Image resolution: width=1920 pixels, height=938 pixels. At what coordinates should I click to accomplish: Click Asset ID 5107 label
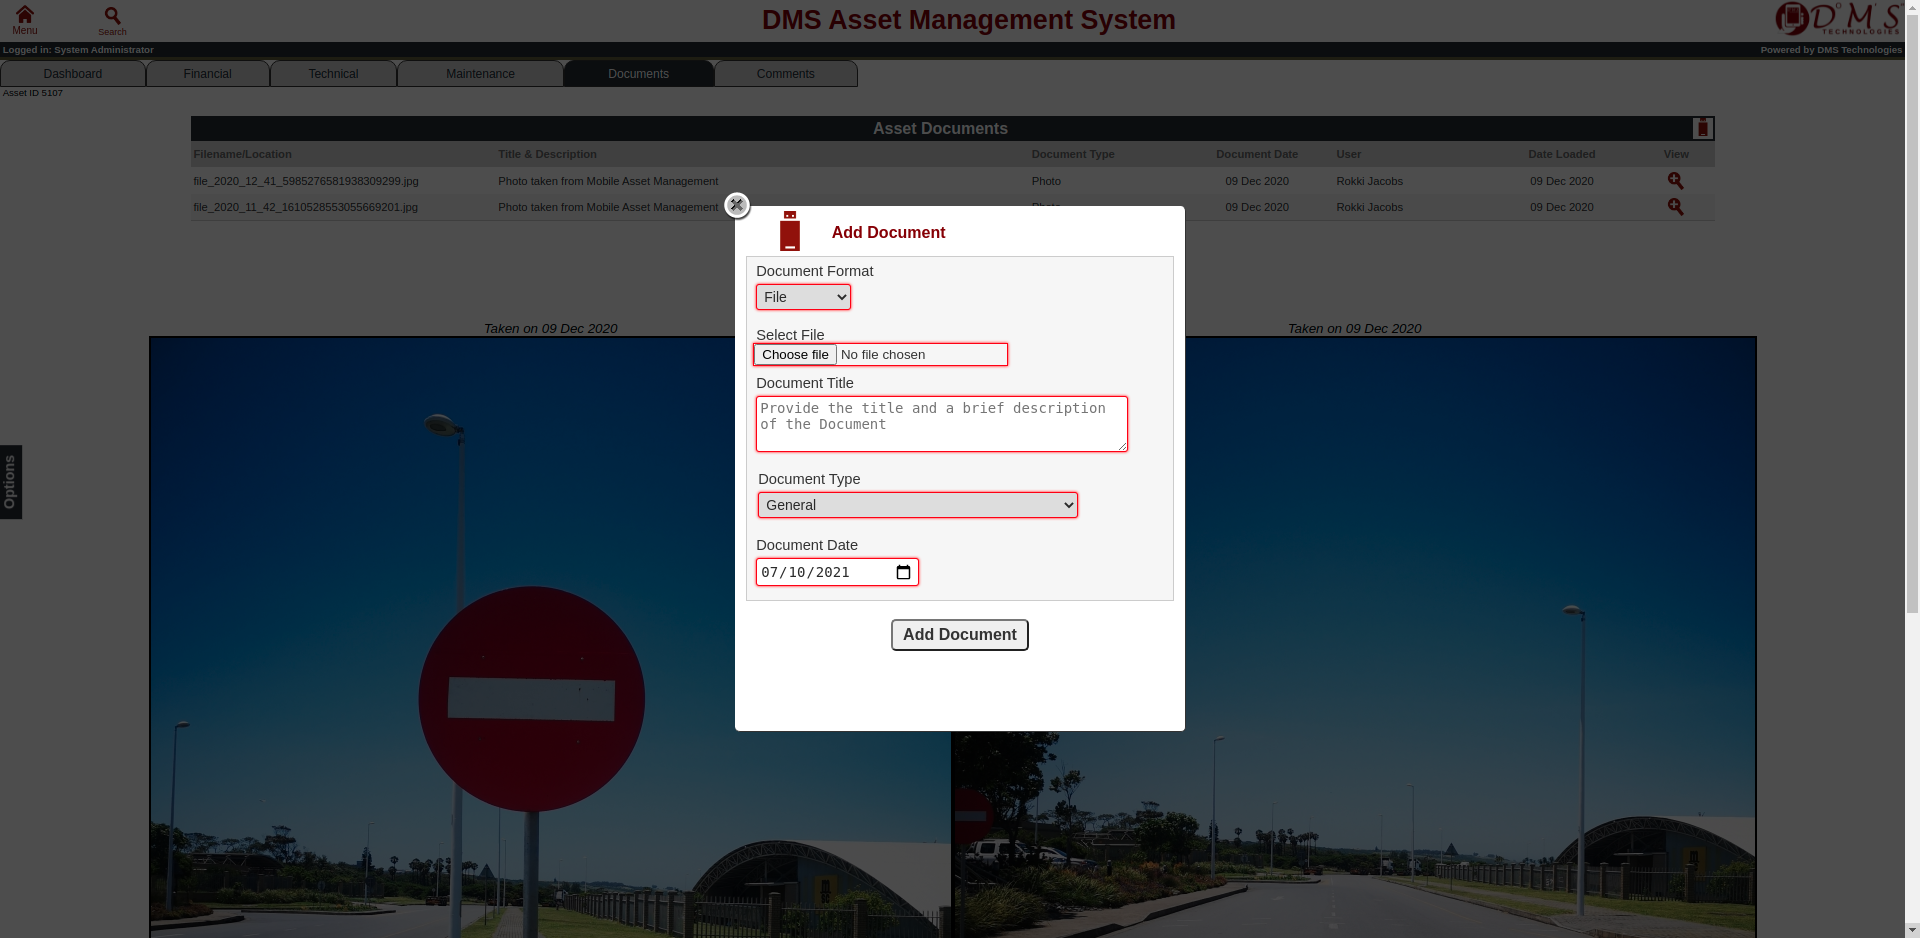pos(32,93)
